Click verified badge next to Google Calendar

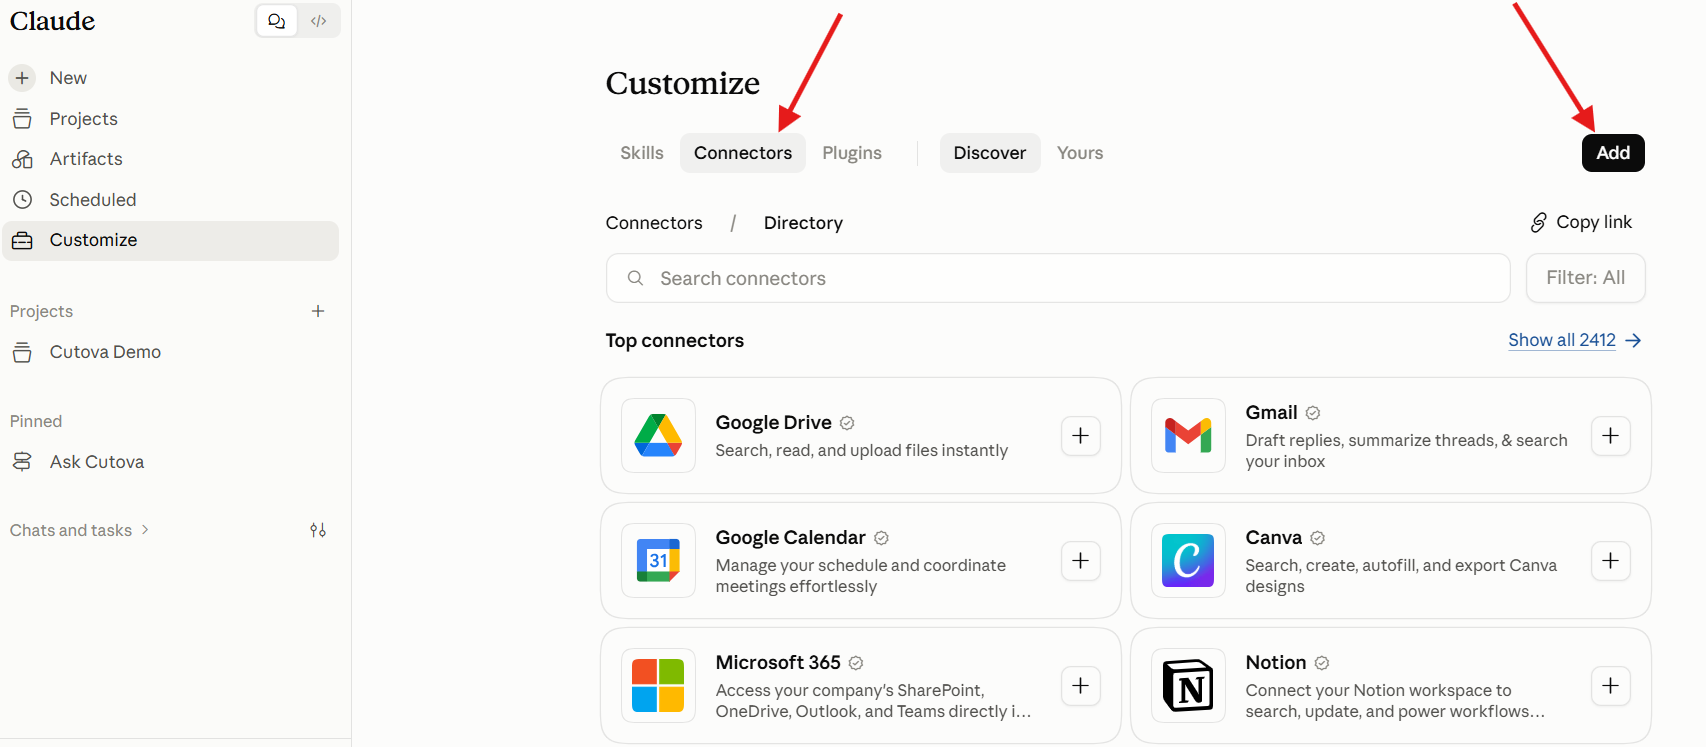(x=881, y=538)
